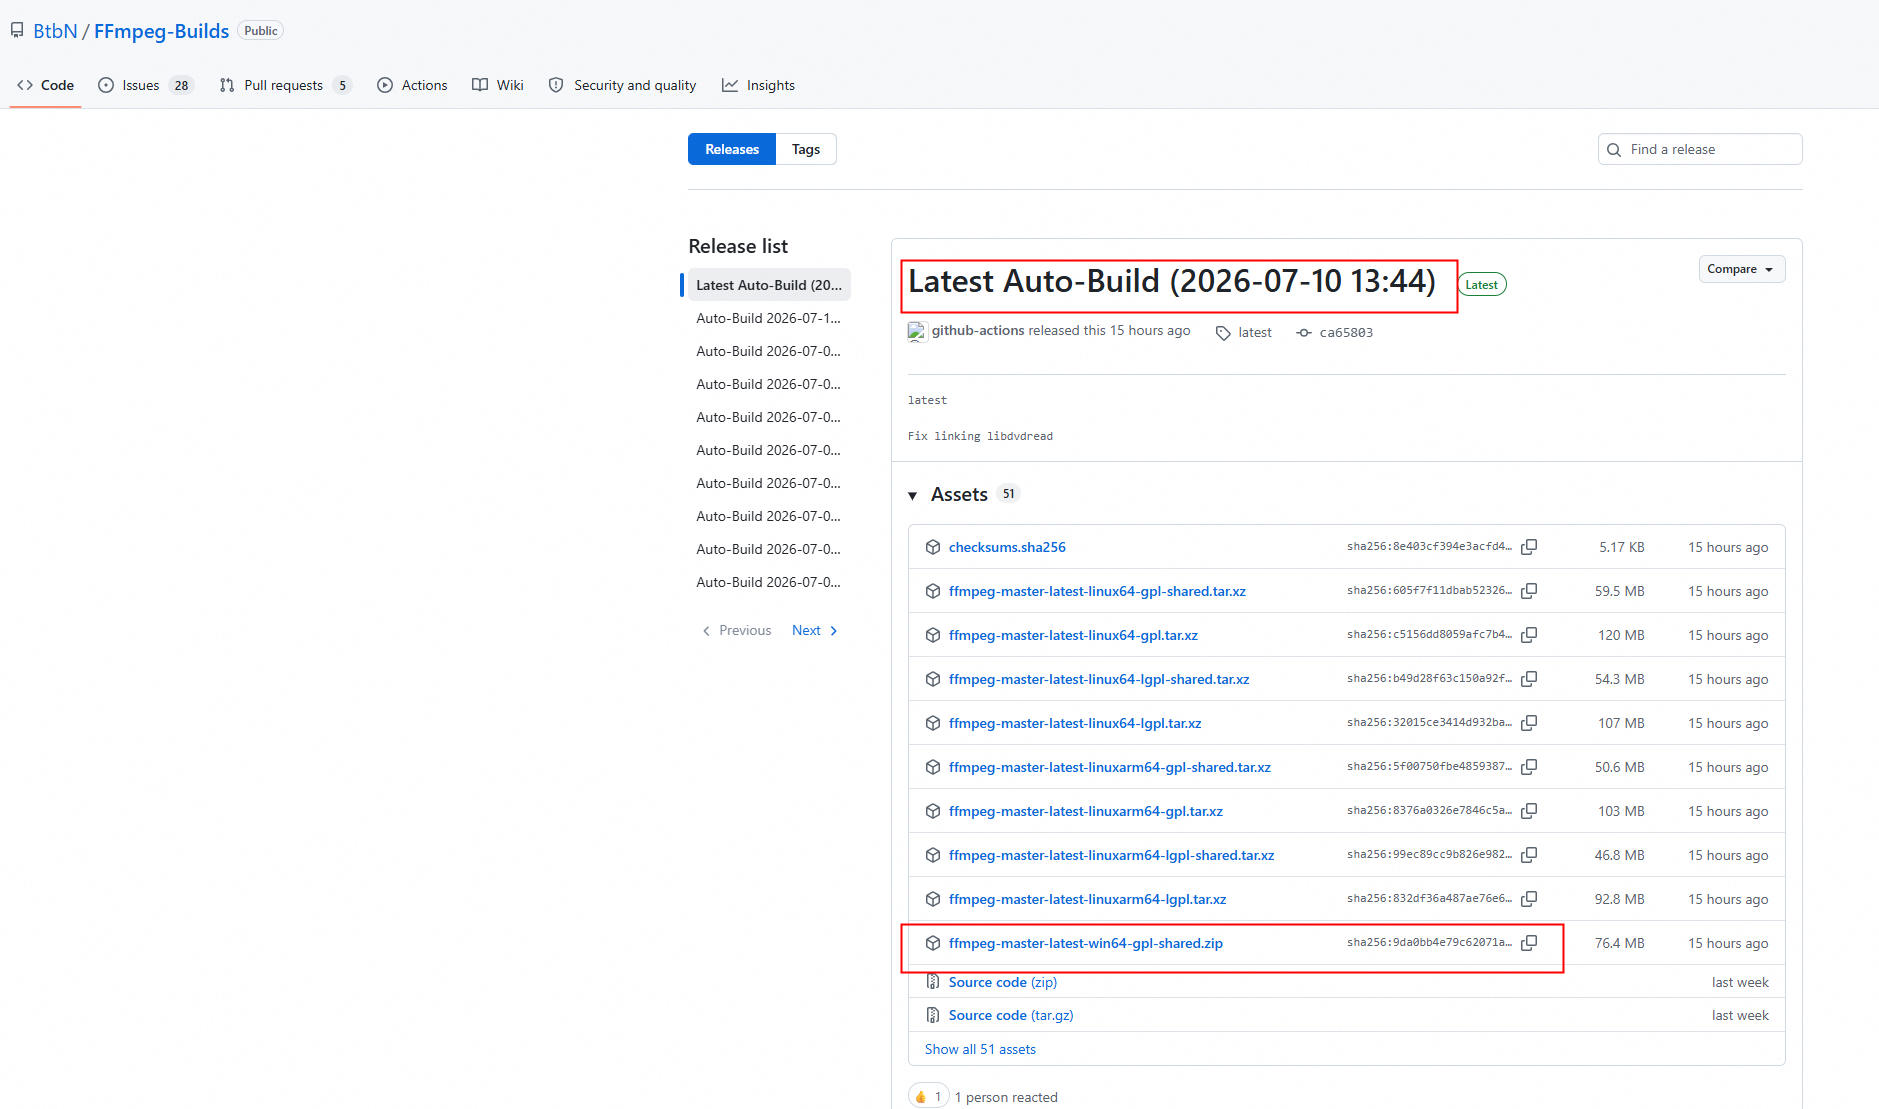Click the package icon beside checksums.sha256
Viewport: 1879px width, 1109px height.
[933, 547]
